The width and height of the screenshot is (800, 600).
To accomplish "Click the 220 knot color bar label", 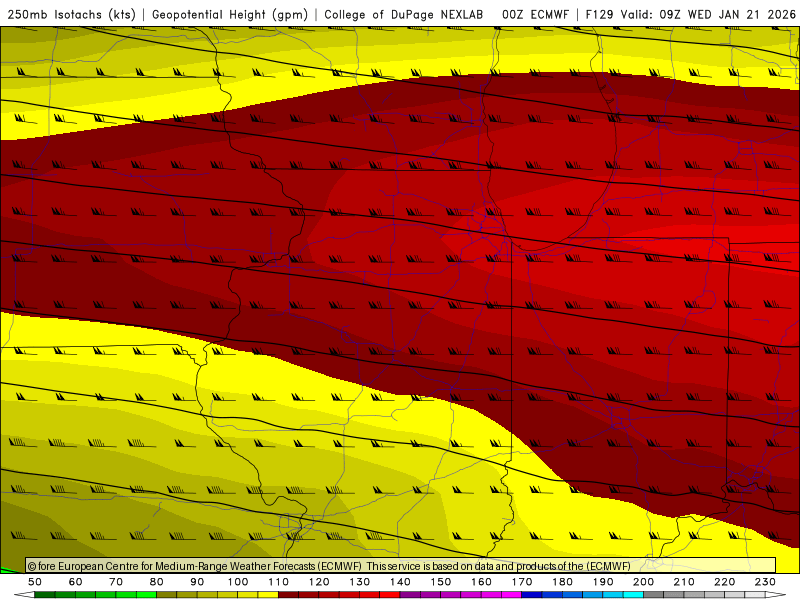I will click(724, 582).
